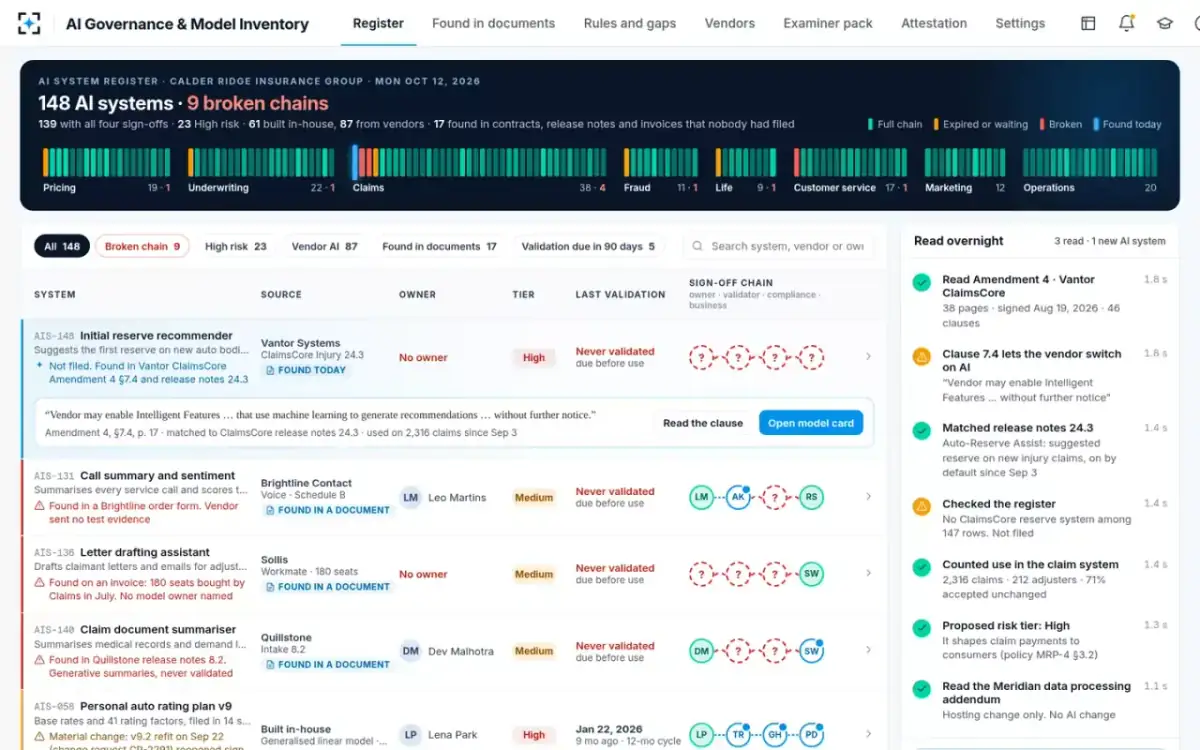Expand the Initial reserve recommender row chevron
Image resolution: width=1200 pixels, height=750 pixels.
pos(867,357)
